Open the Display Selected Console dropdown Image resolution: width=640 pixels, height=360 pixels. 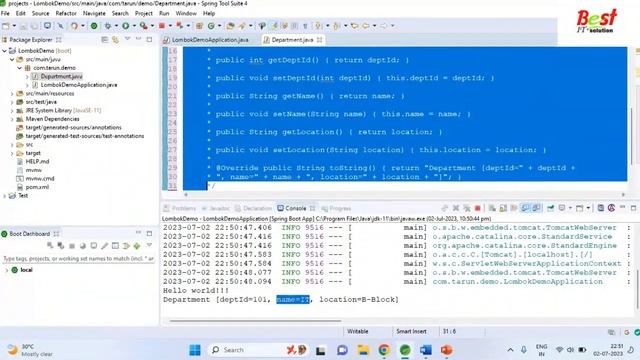pyautogui.click(x=570, y=208)
